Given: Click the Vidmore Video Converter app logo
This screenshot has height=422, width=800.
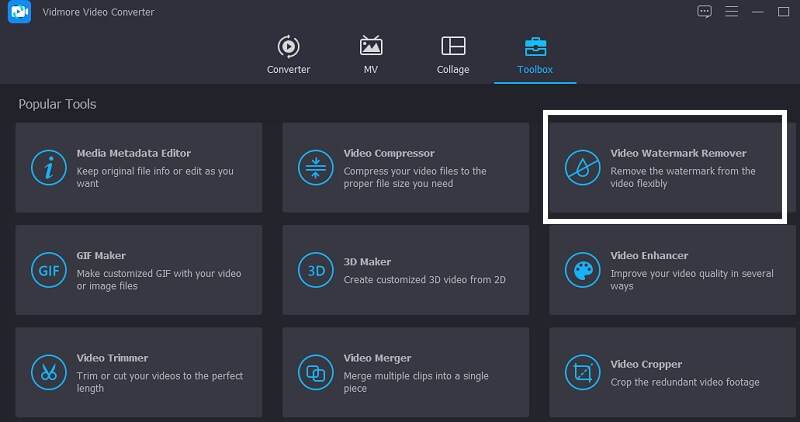Looking at the screenshot, I should tap(18, 12).
